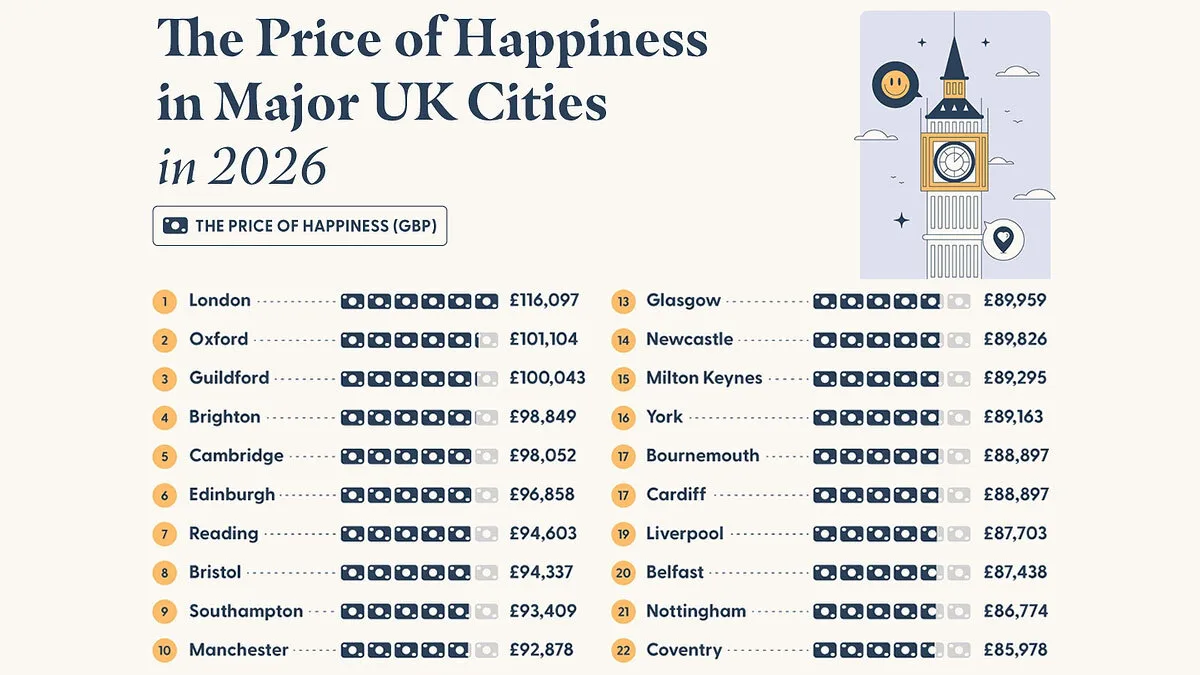
Task: Click the Southampton city name
Action: click(x=246, y=611)
